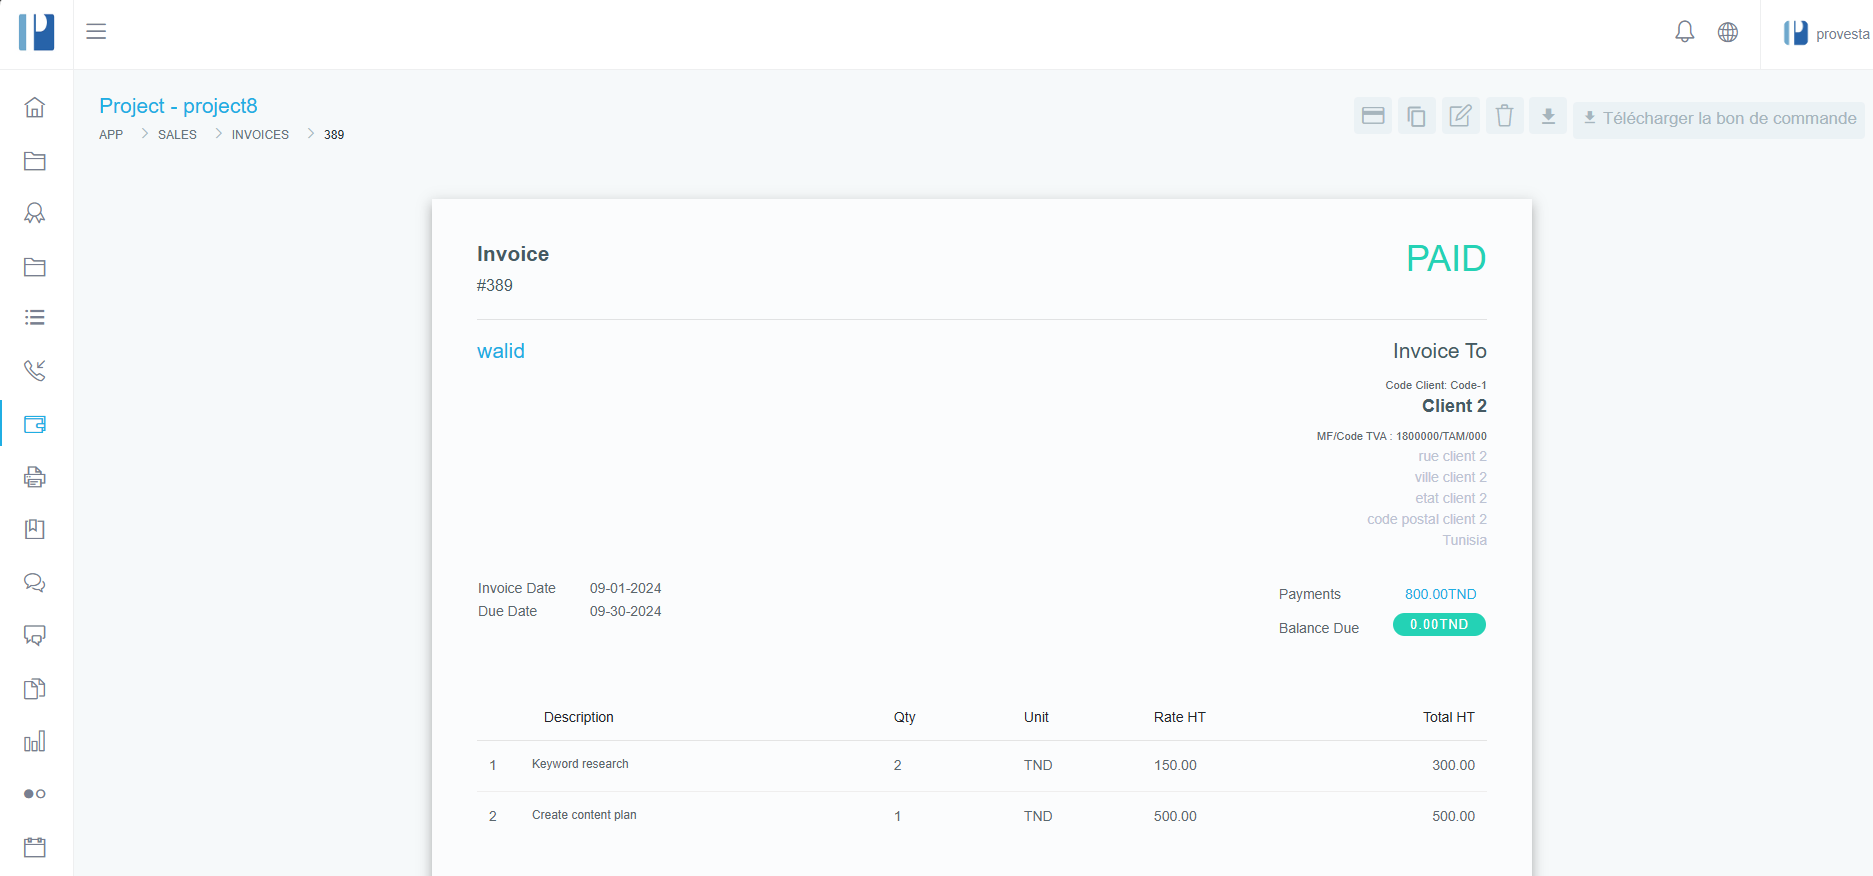Open the printer icon in sidebar
1873x876 pixels.
tap(35, 477)
